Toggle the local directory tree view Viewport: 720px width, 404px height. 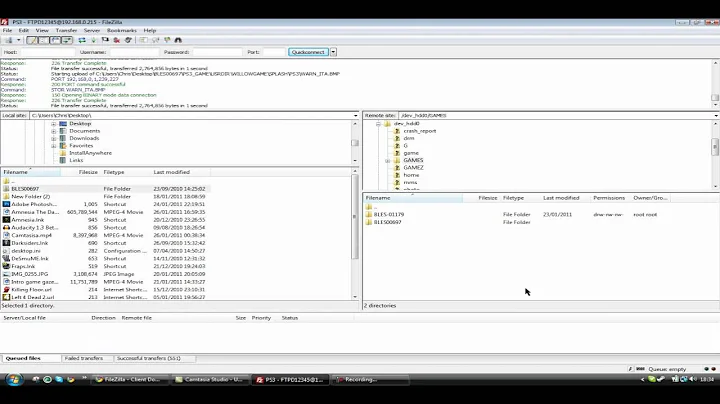44,40
